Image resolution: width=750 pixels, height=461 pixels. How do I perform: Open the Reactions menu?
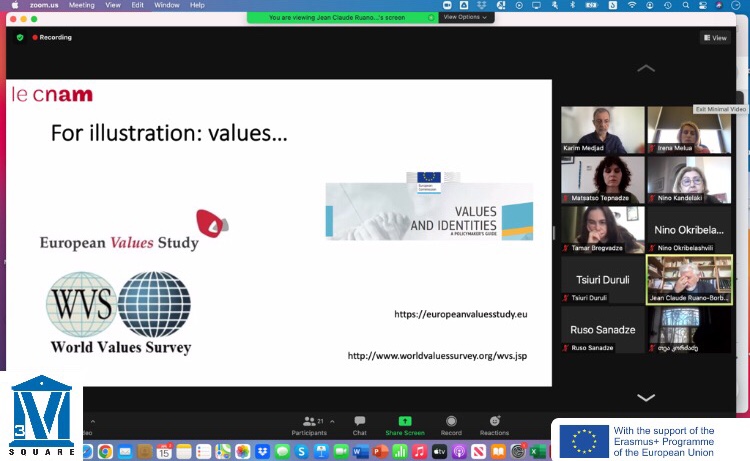495,426
